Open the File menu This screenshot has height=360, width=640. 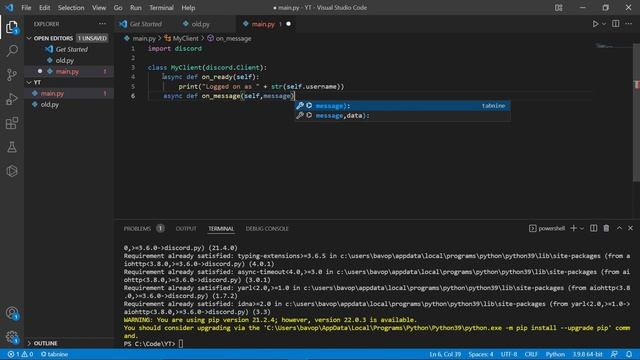click(26, 8)
